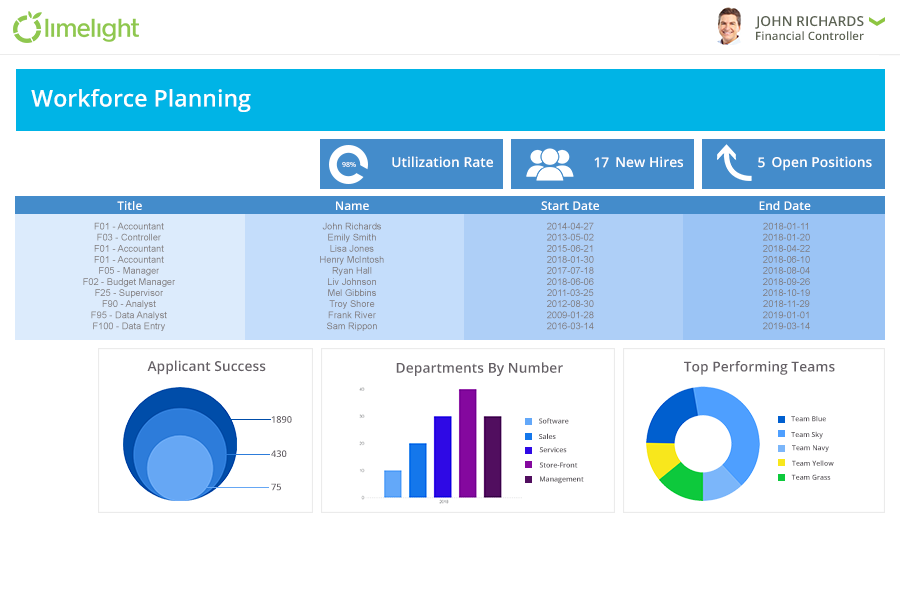Screen dimensions: 900x600
Task: Toggle Store-Front legend color swatch
Action: click(529, 465)
